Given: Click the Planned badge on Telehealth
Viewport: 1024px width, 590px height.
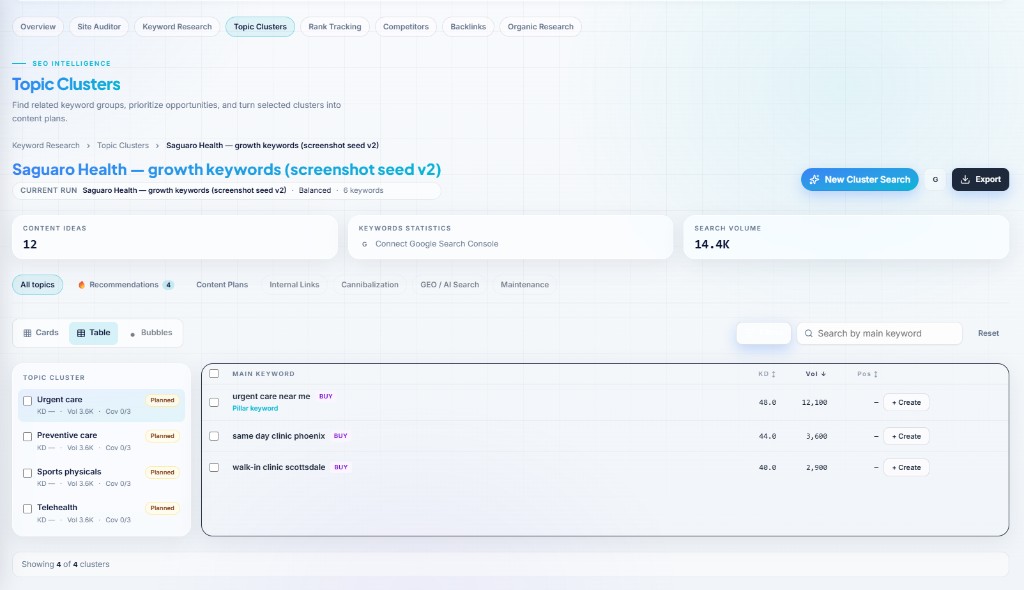Looking at the screenshot, I should 163,508.
